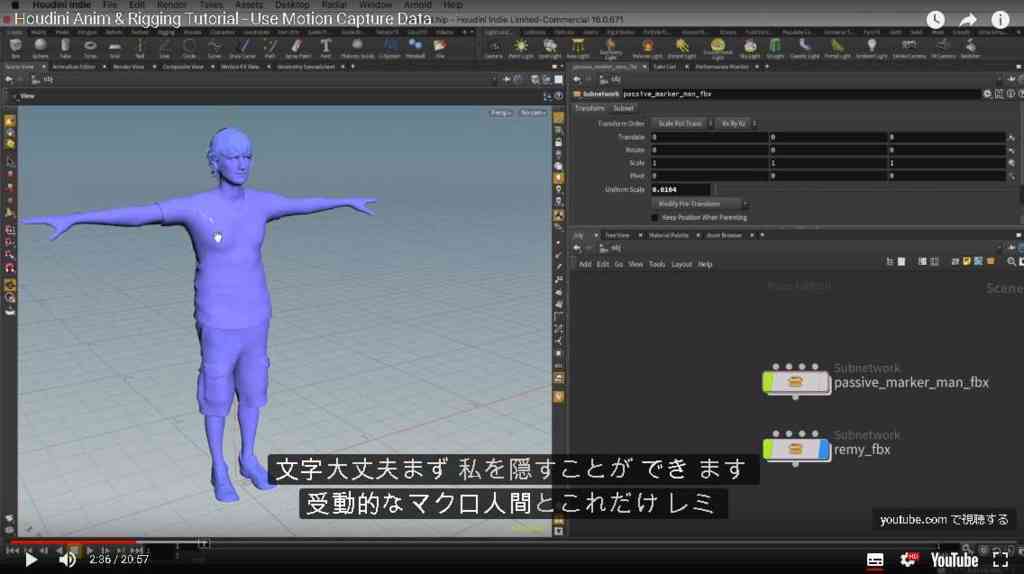
Task: Toggle subtitles closed captions button
Action: tap(875, 560)
